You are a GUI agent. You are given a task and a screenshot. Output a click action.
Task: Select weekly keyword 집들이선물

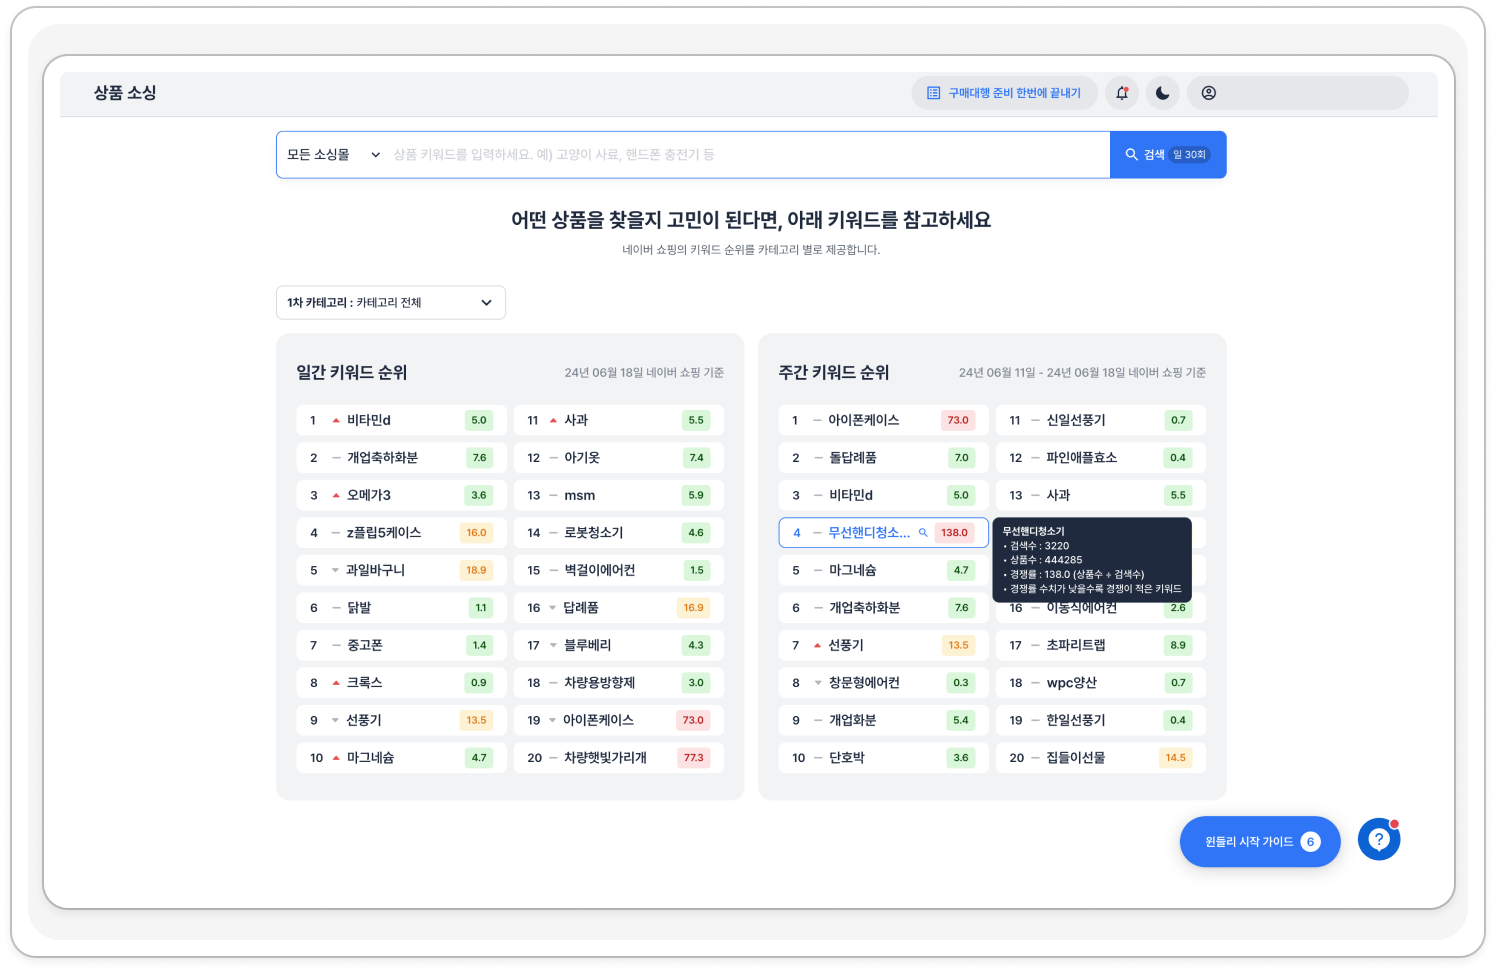click(x=1101, y=758)
